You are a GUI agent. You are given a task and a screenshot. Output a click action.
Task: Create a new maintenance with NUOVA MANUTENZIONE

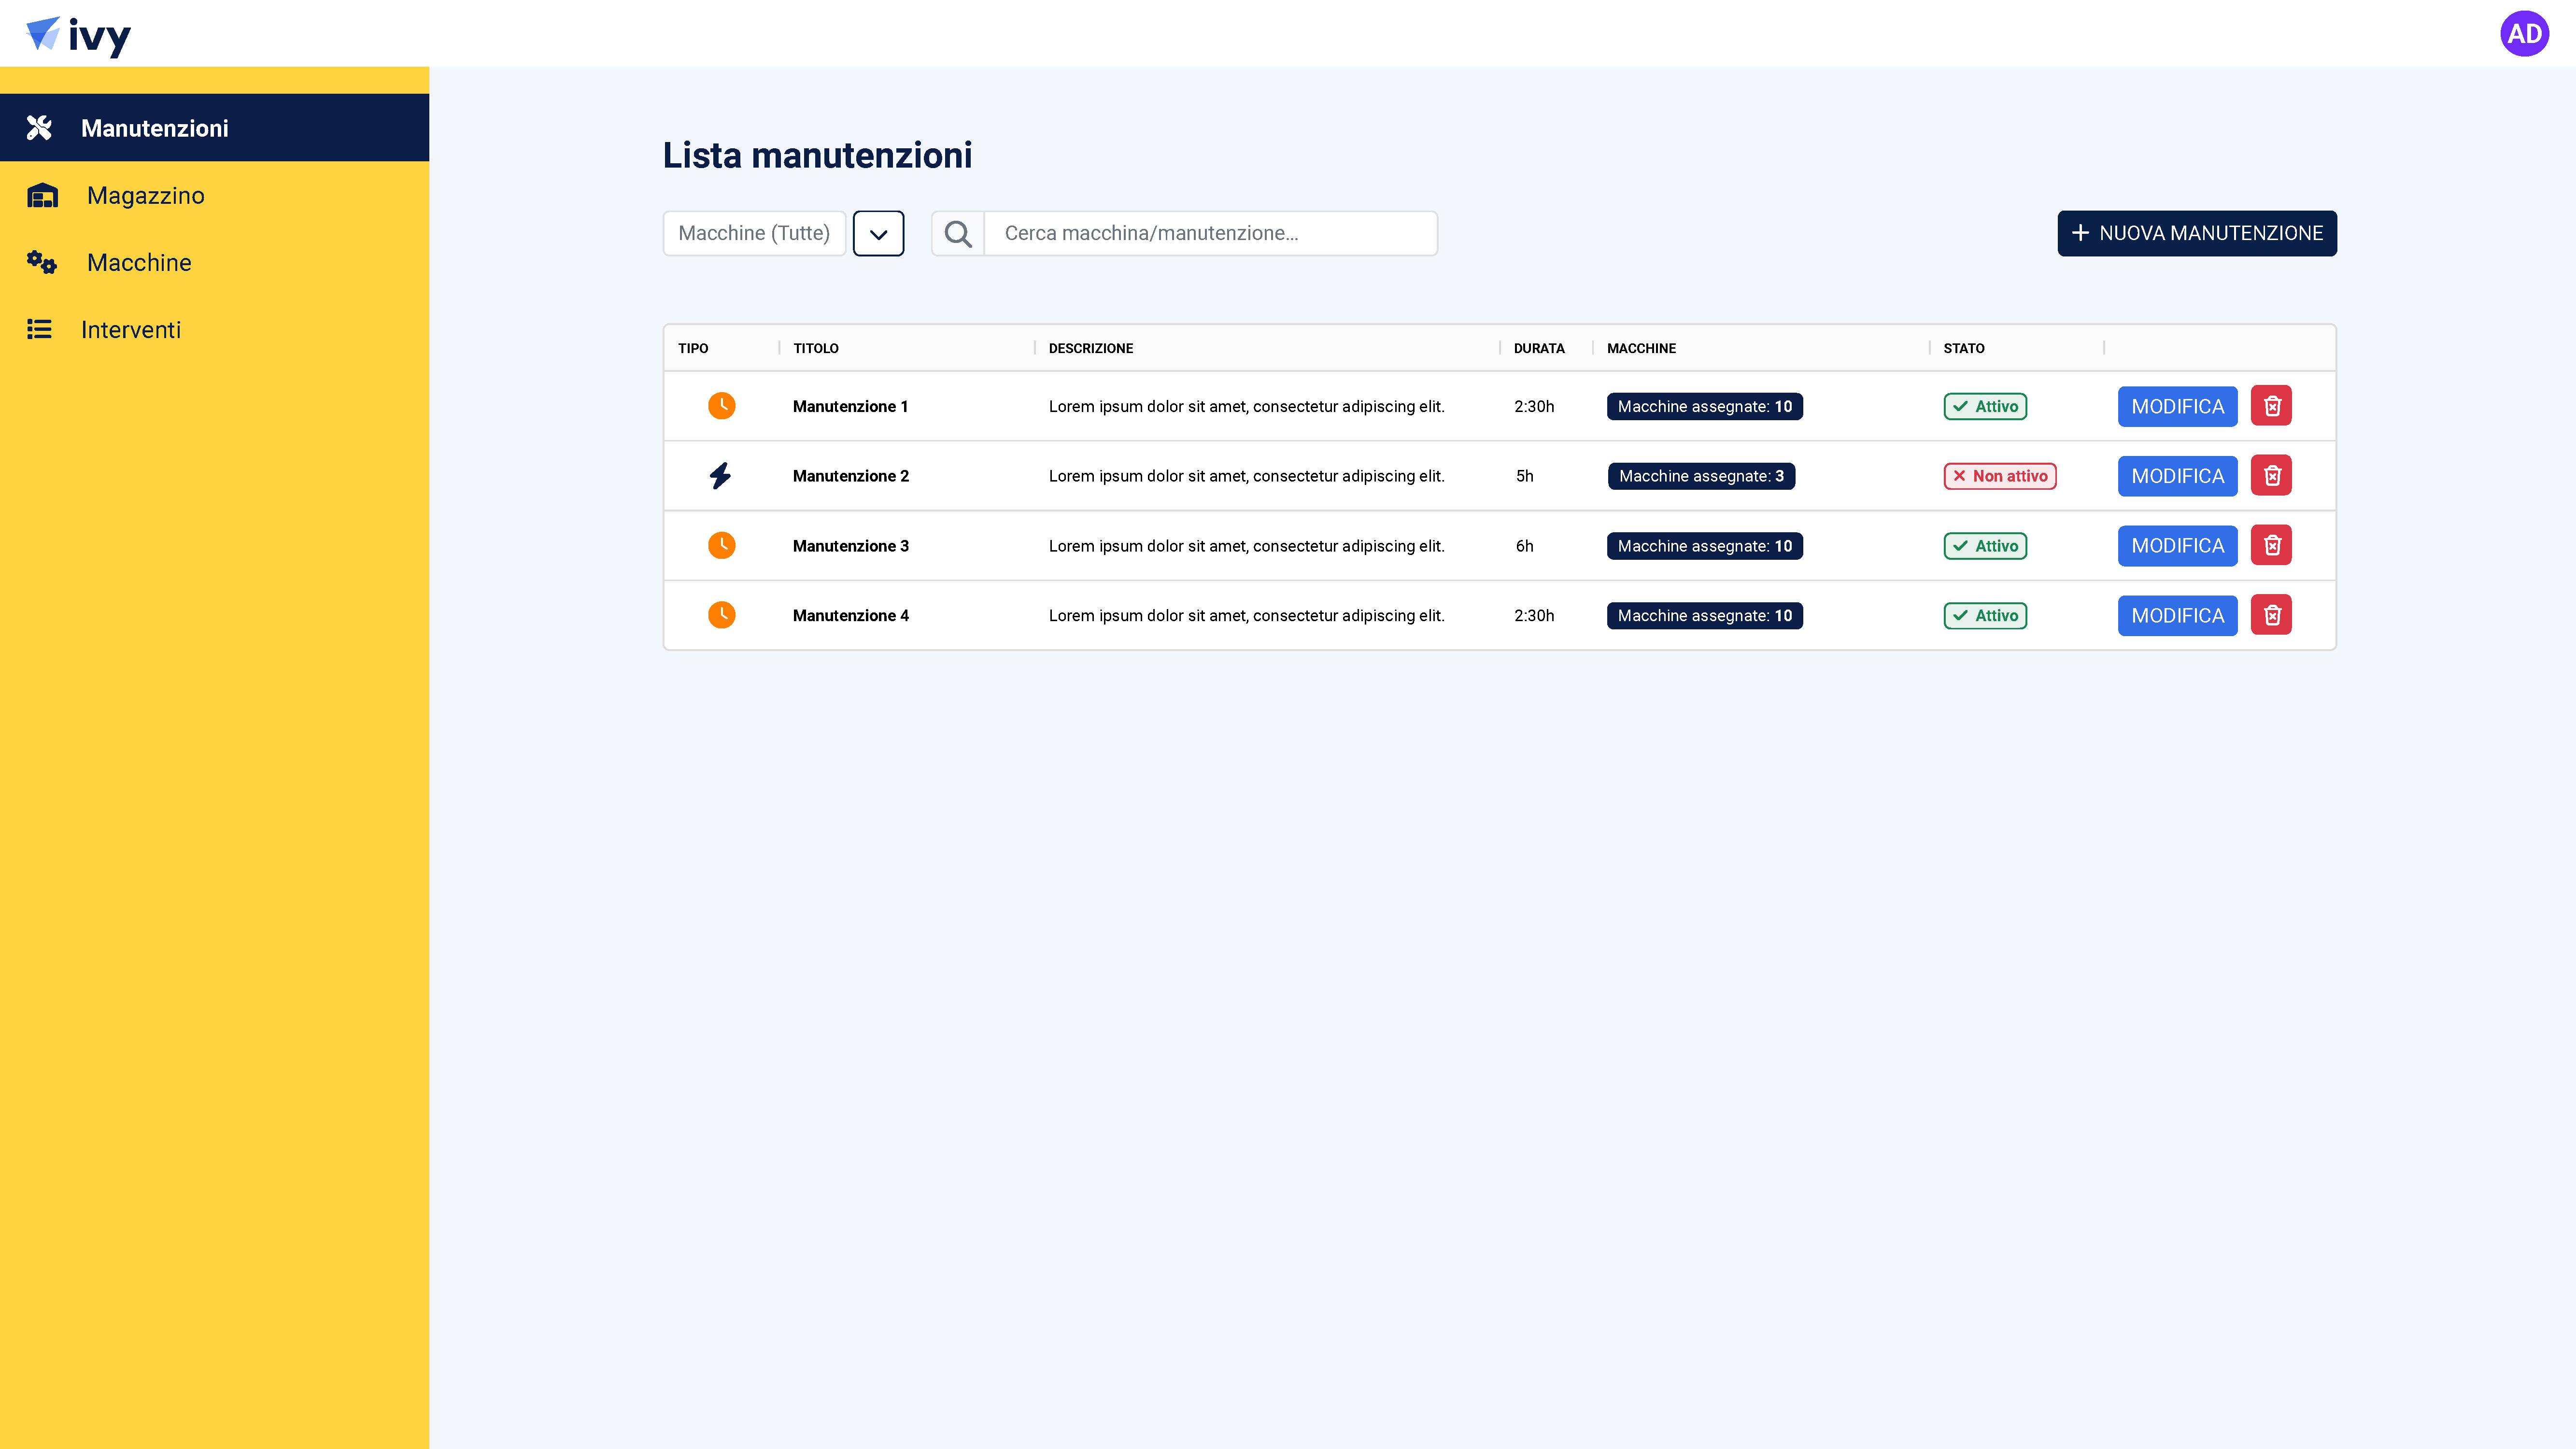(x=2197, y=233)
